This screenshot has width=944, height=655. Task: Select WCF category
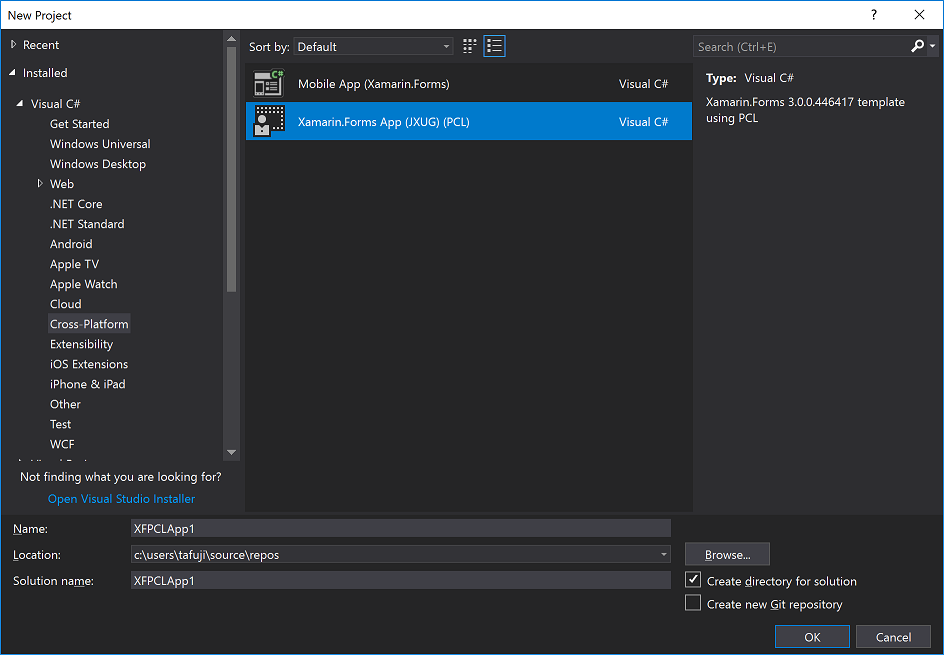tap(62, 444)
